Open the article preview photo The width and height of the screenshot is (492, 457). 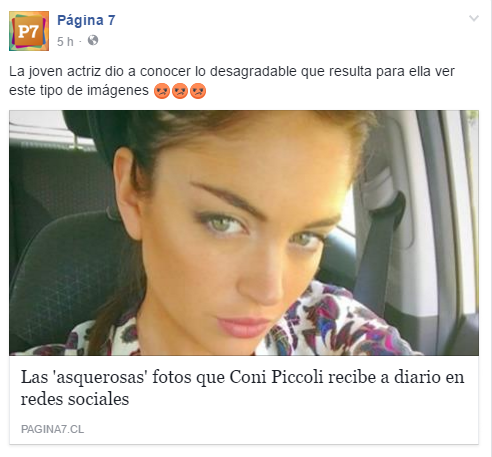tap(244, 233)
